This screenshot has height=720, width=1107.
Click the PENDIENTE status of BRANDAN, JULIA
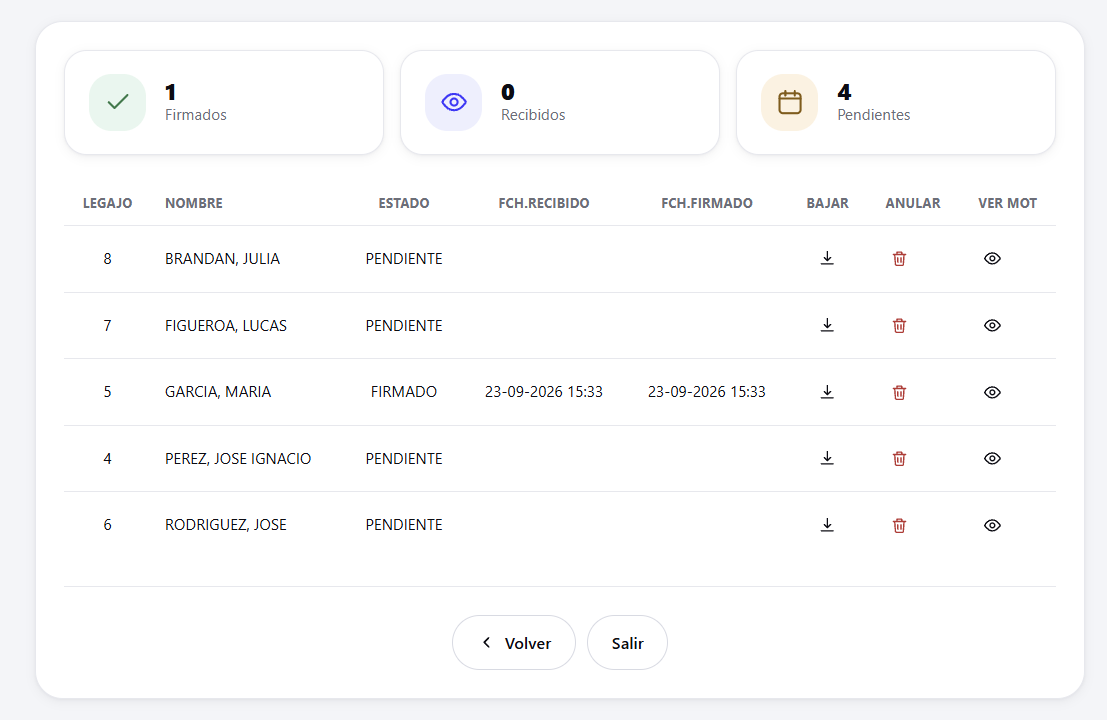click(404, 259)
